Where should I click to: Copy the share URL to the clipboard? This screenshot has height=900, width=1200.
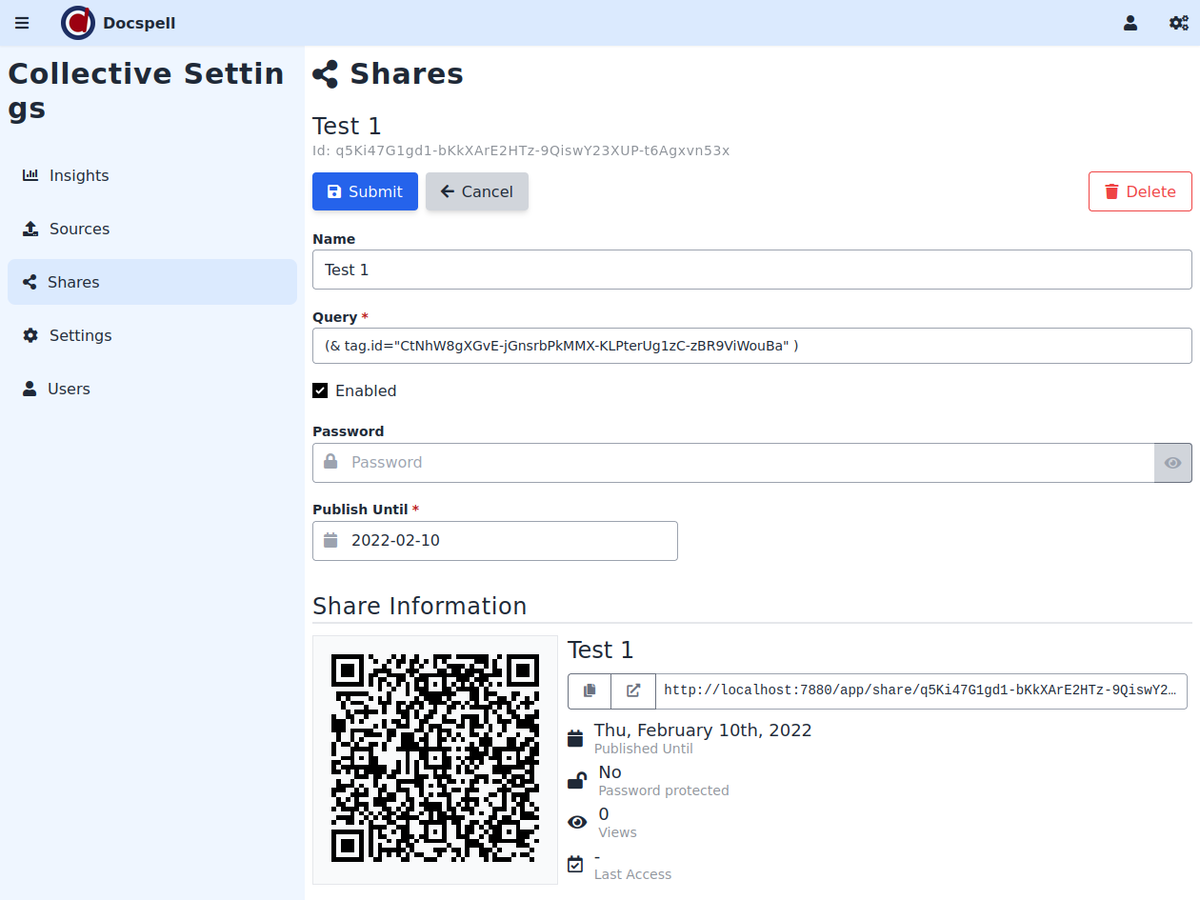pyautogui.click(x=590, y=691)
